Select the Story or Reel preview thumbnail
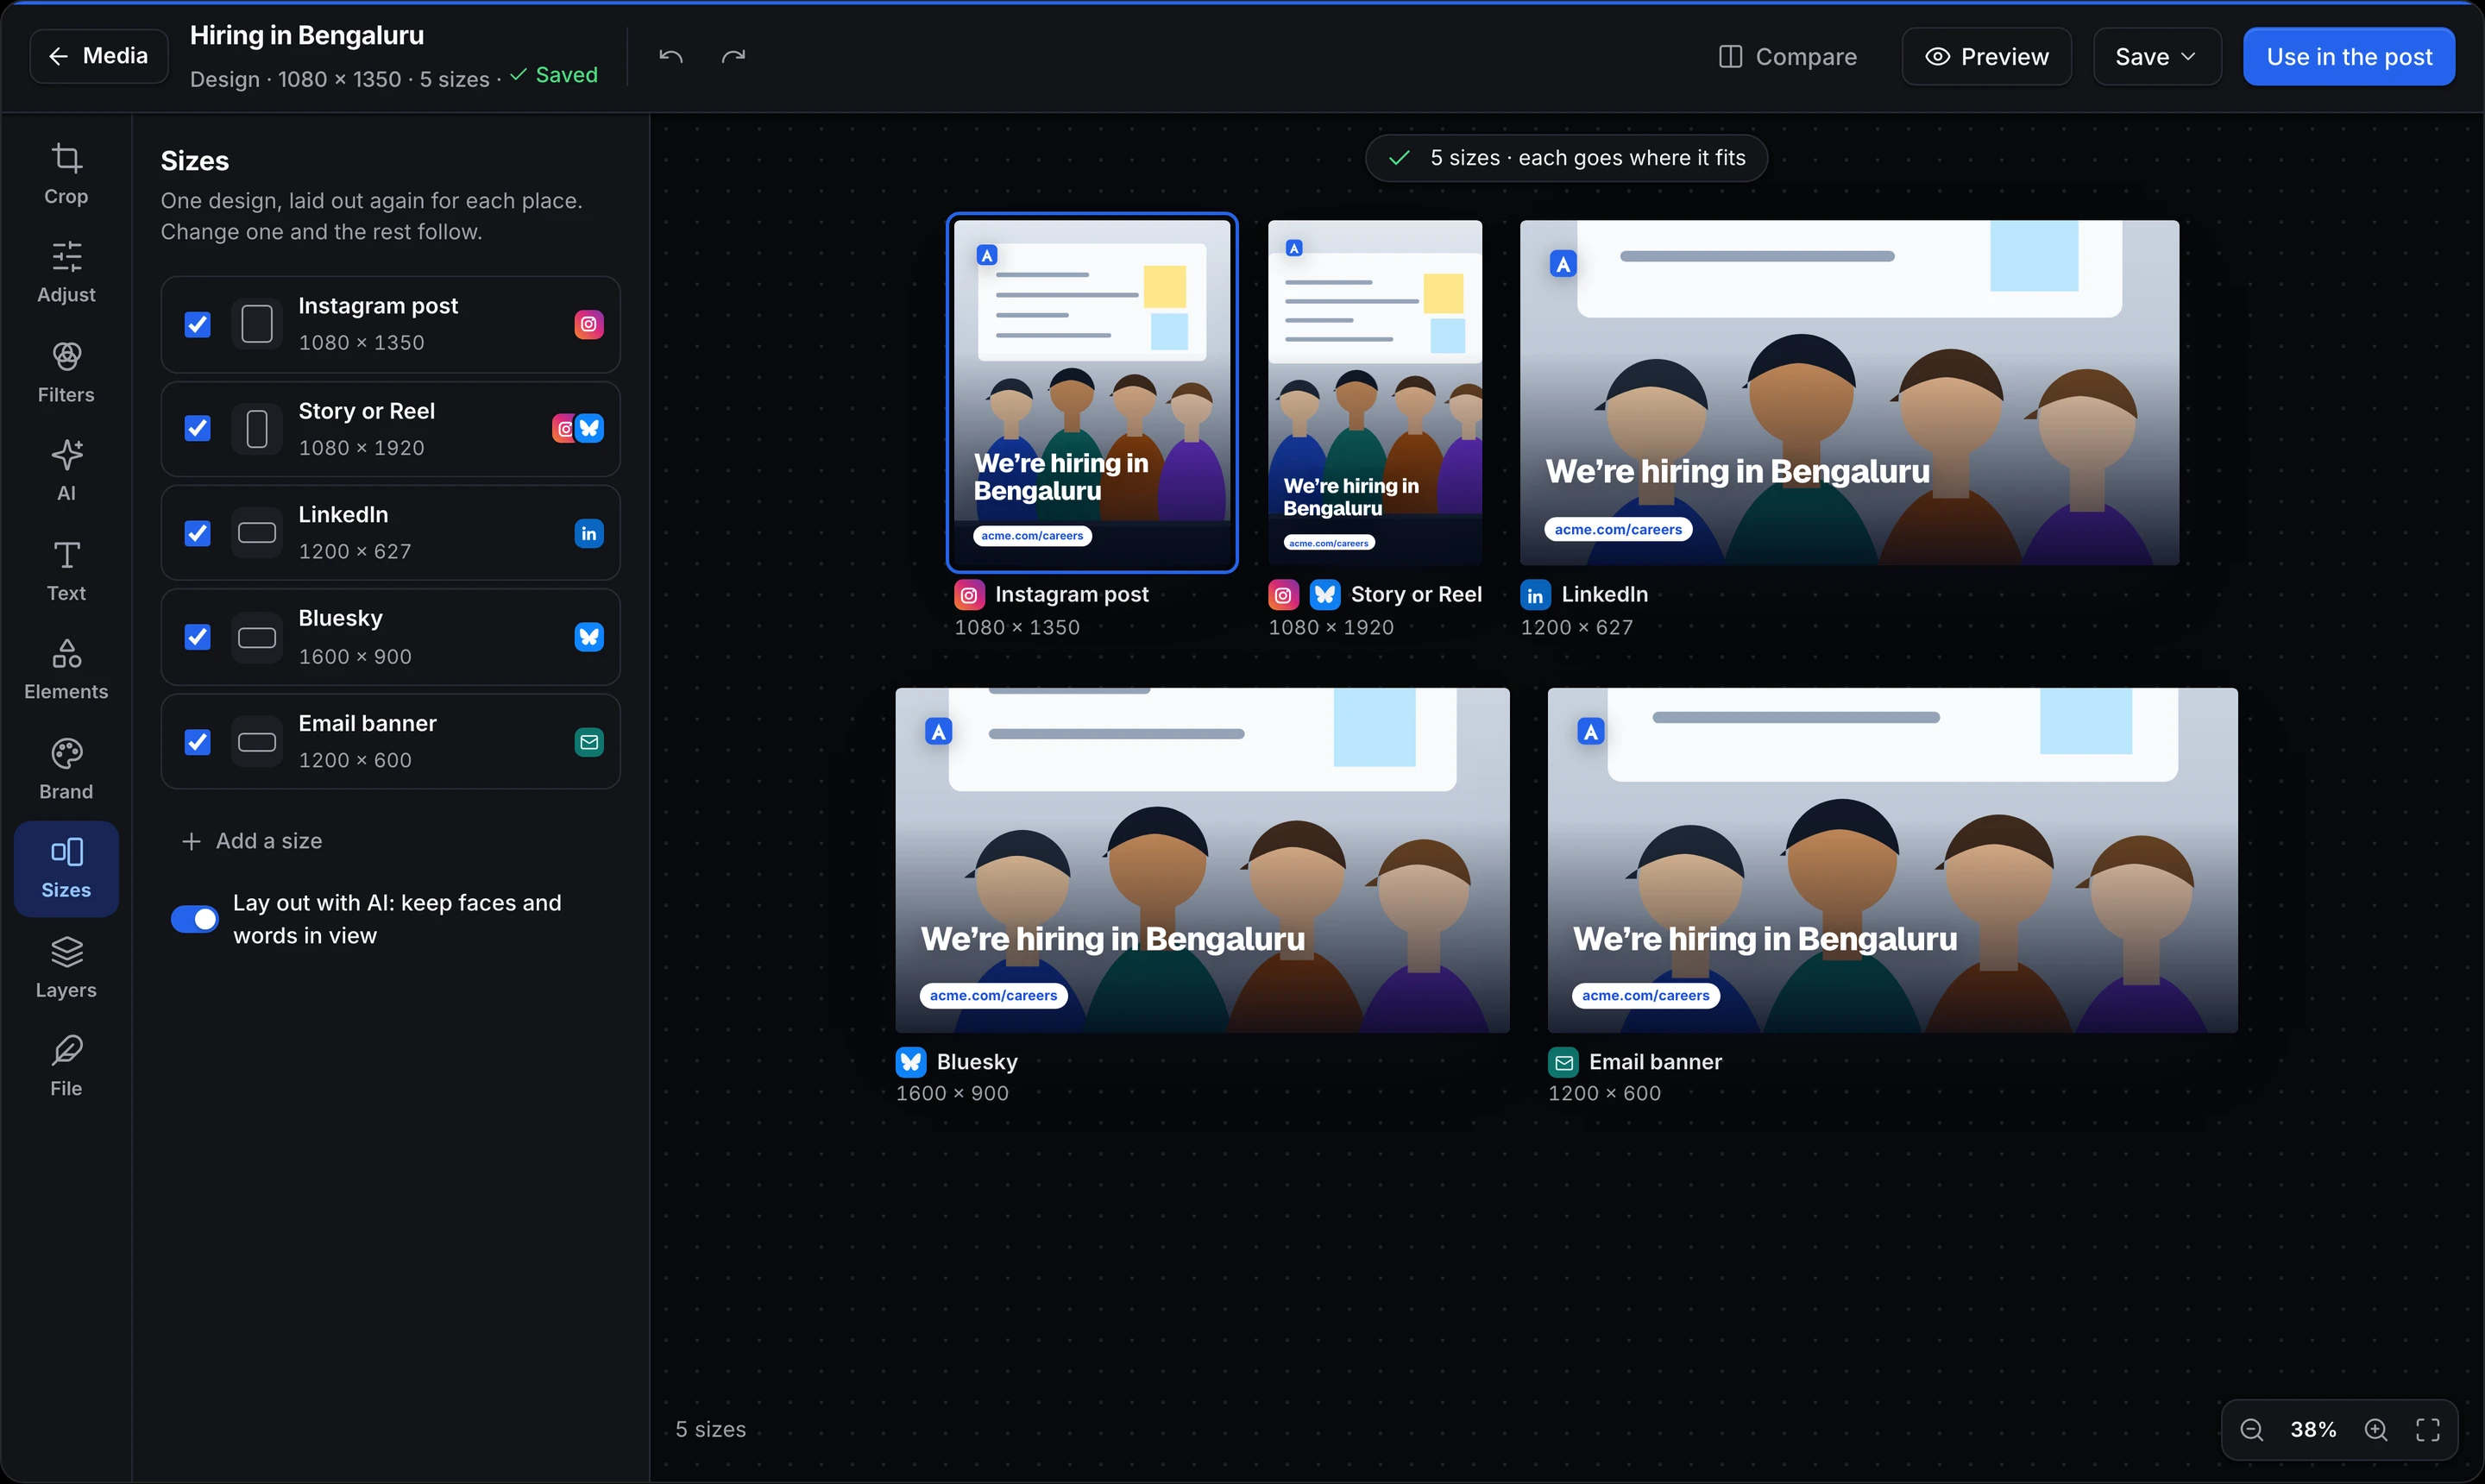2485x1484 pixels. point(1375,393)
